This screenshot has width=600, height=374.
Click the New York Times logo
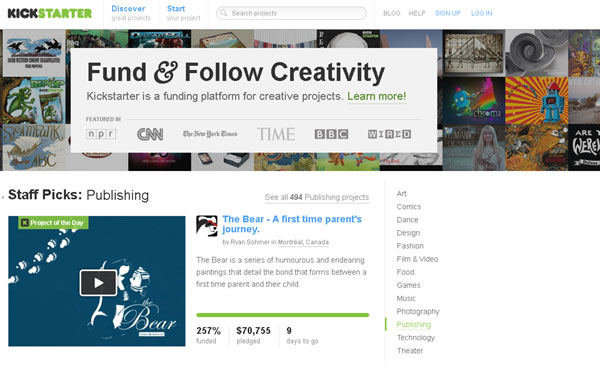click(x=210, y=134)
